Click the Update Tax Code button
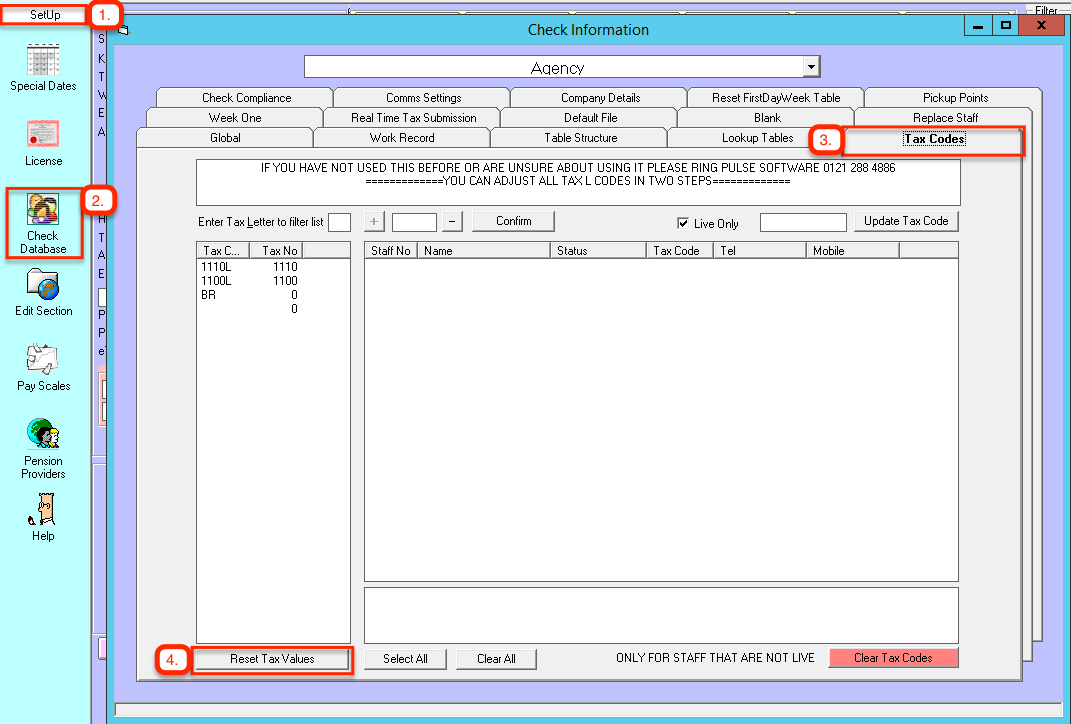This screenshot has width=1071, height=724. pyautogui.click(x=905, y=221)
